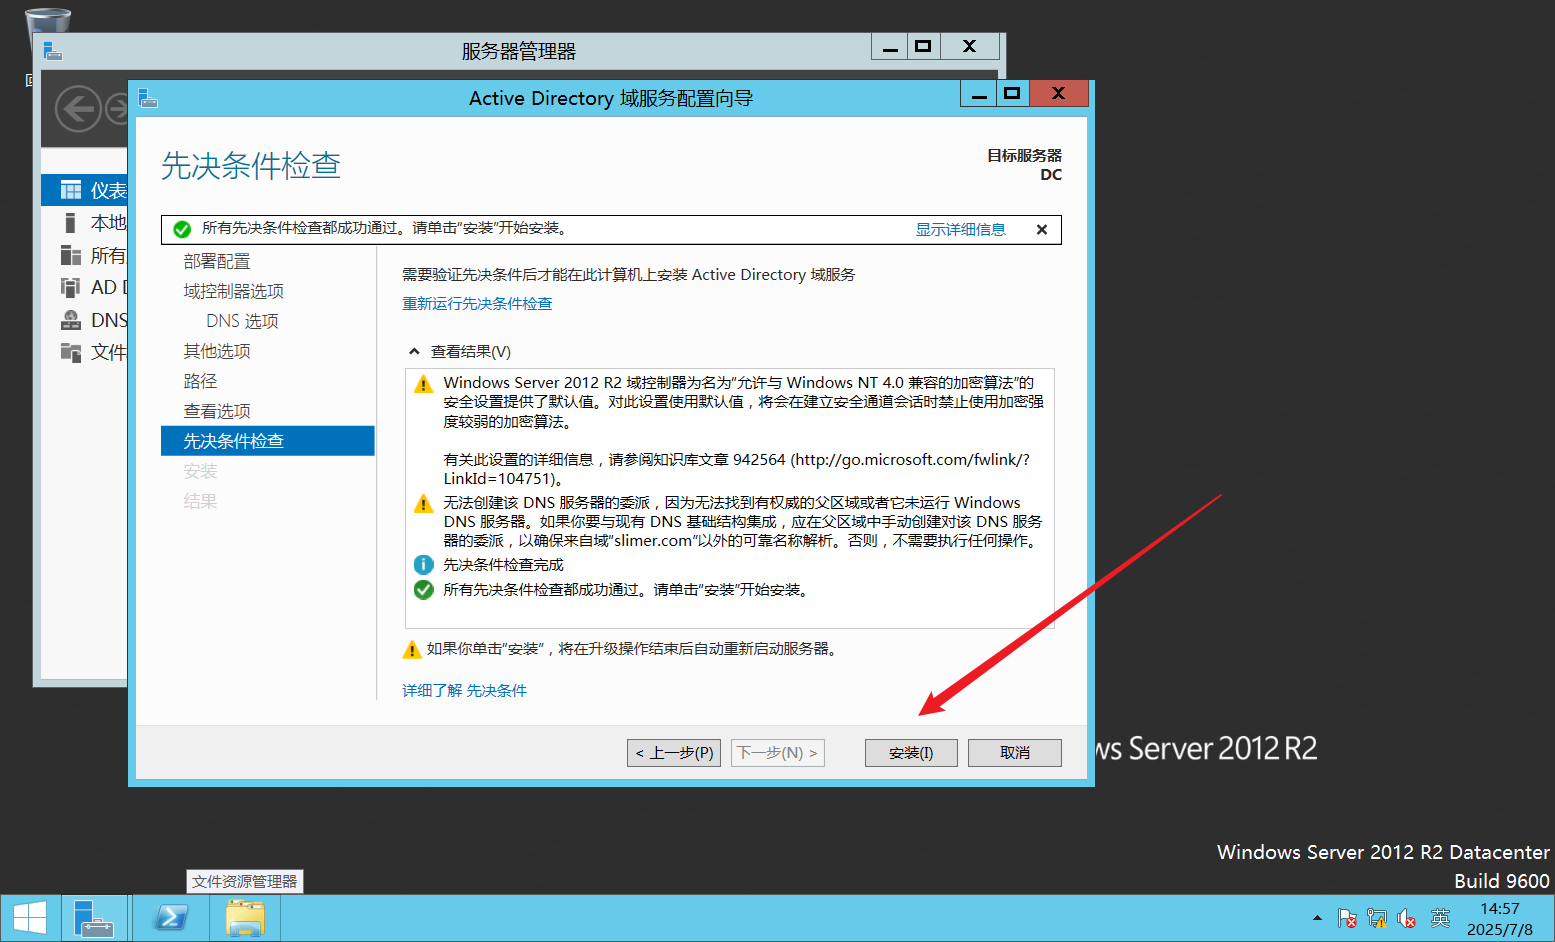The width and height of the screenshot is (1555, 942).
Task: Click 英 input language indicator
Action: click(x=1440, y=918)
